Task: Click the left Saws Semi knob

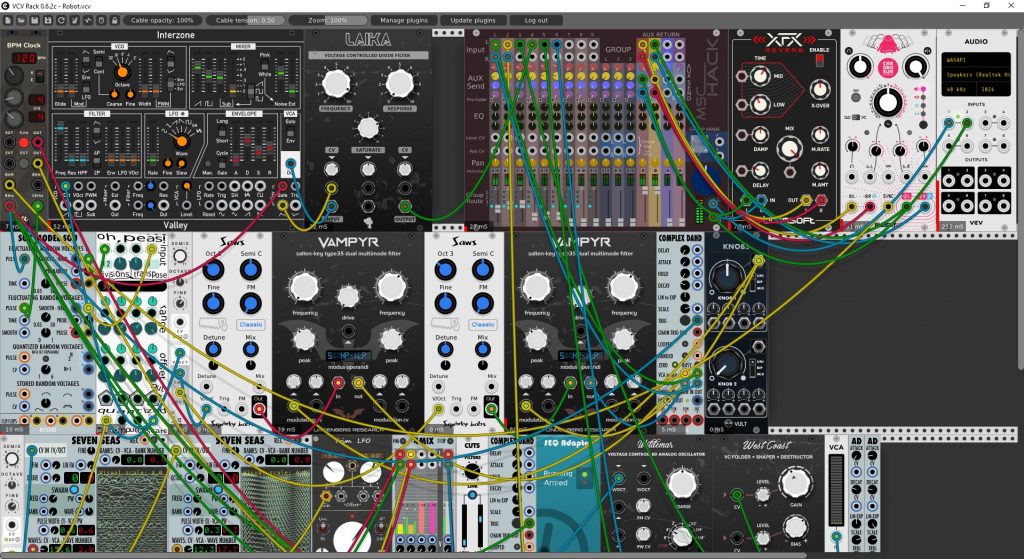Action: click(250, 270)
